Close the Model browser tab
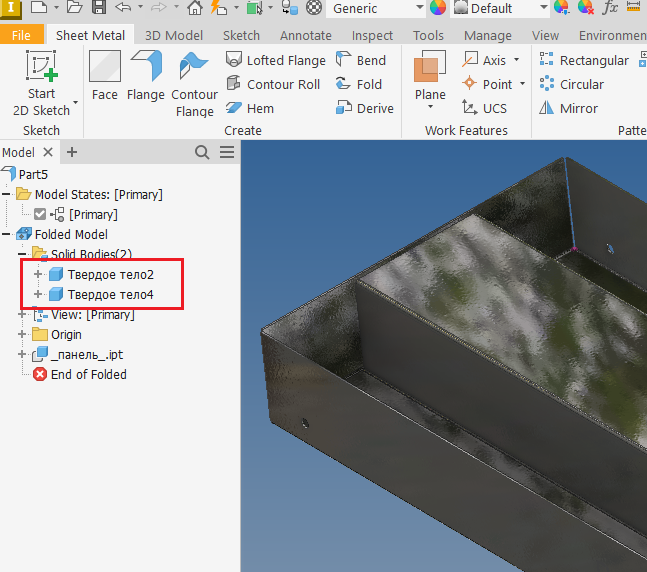The image size is (647, 572). (x=48, y=152)
